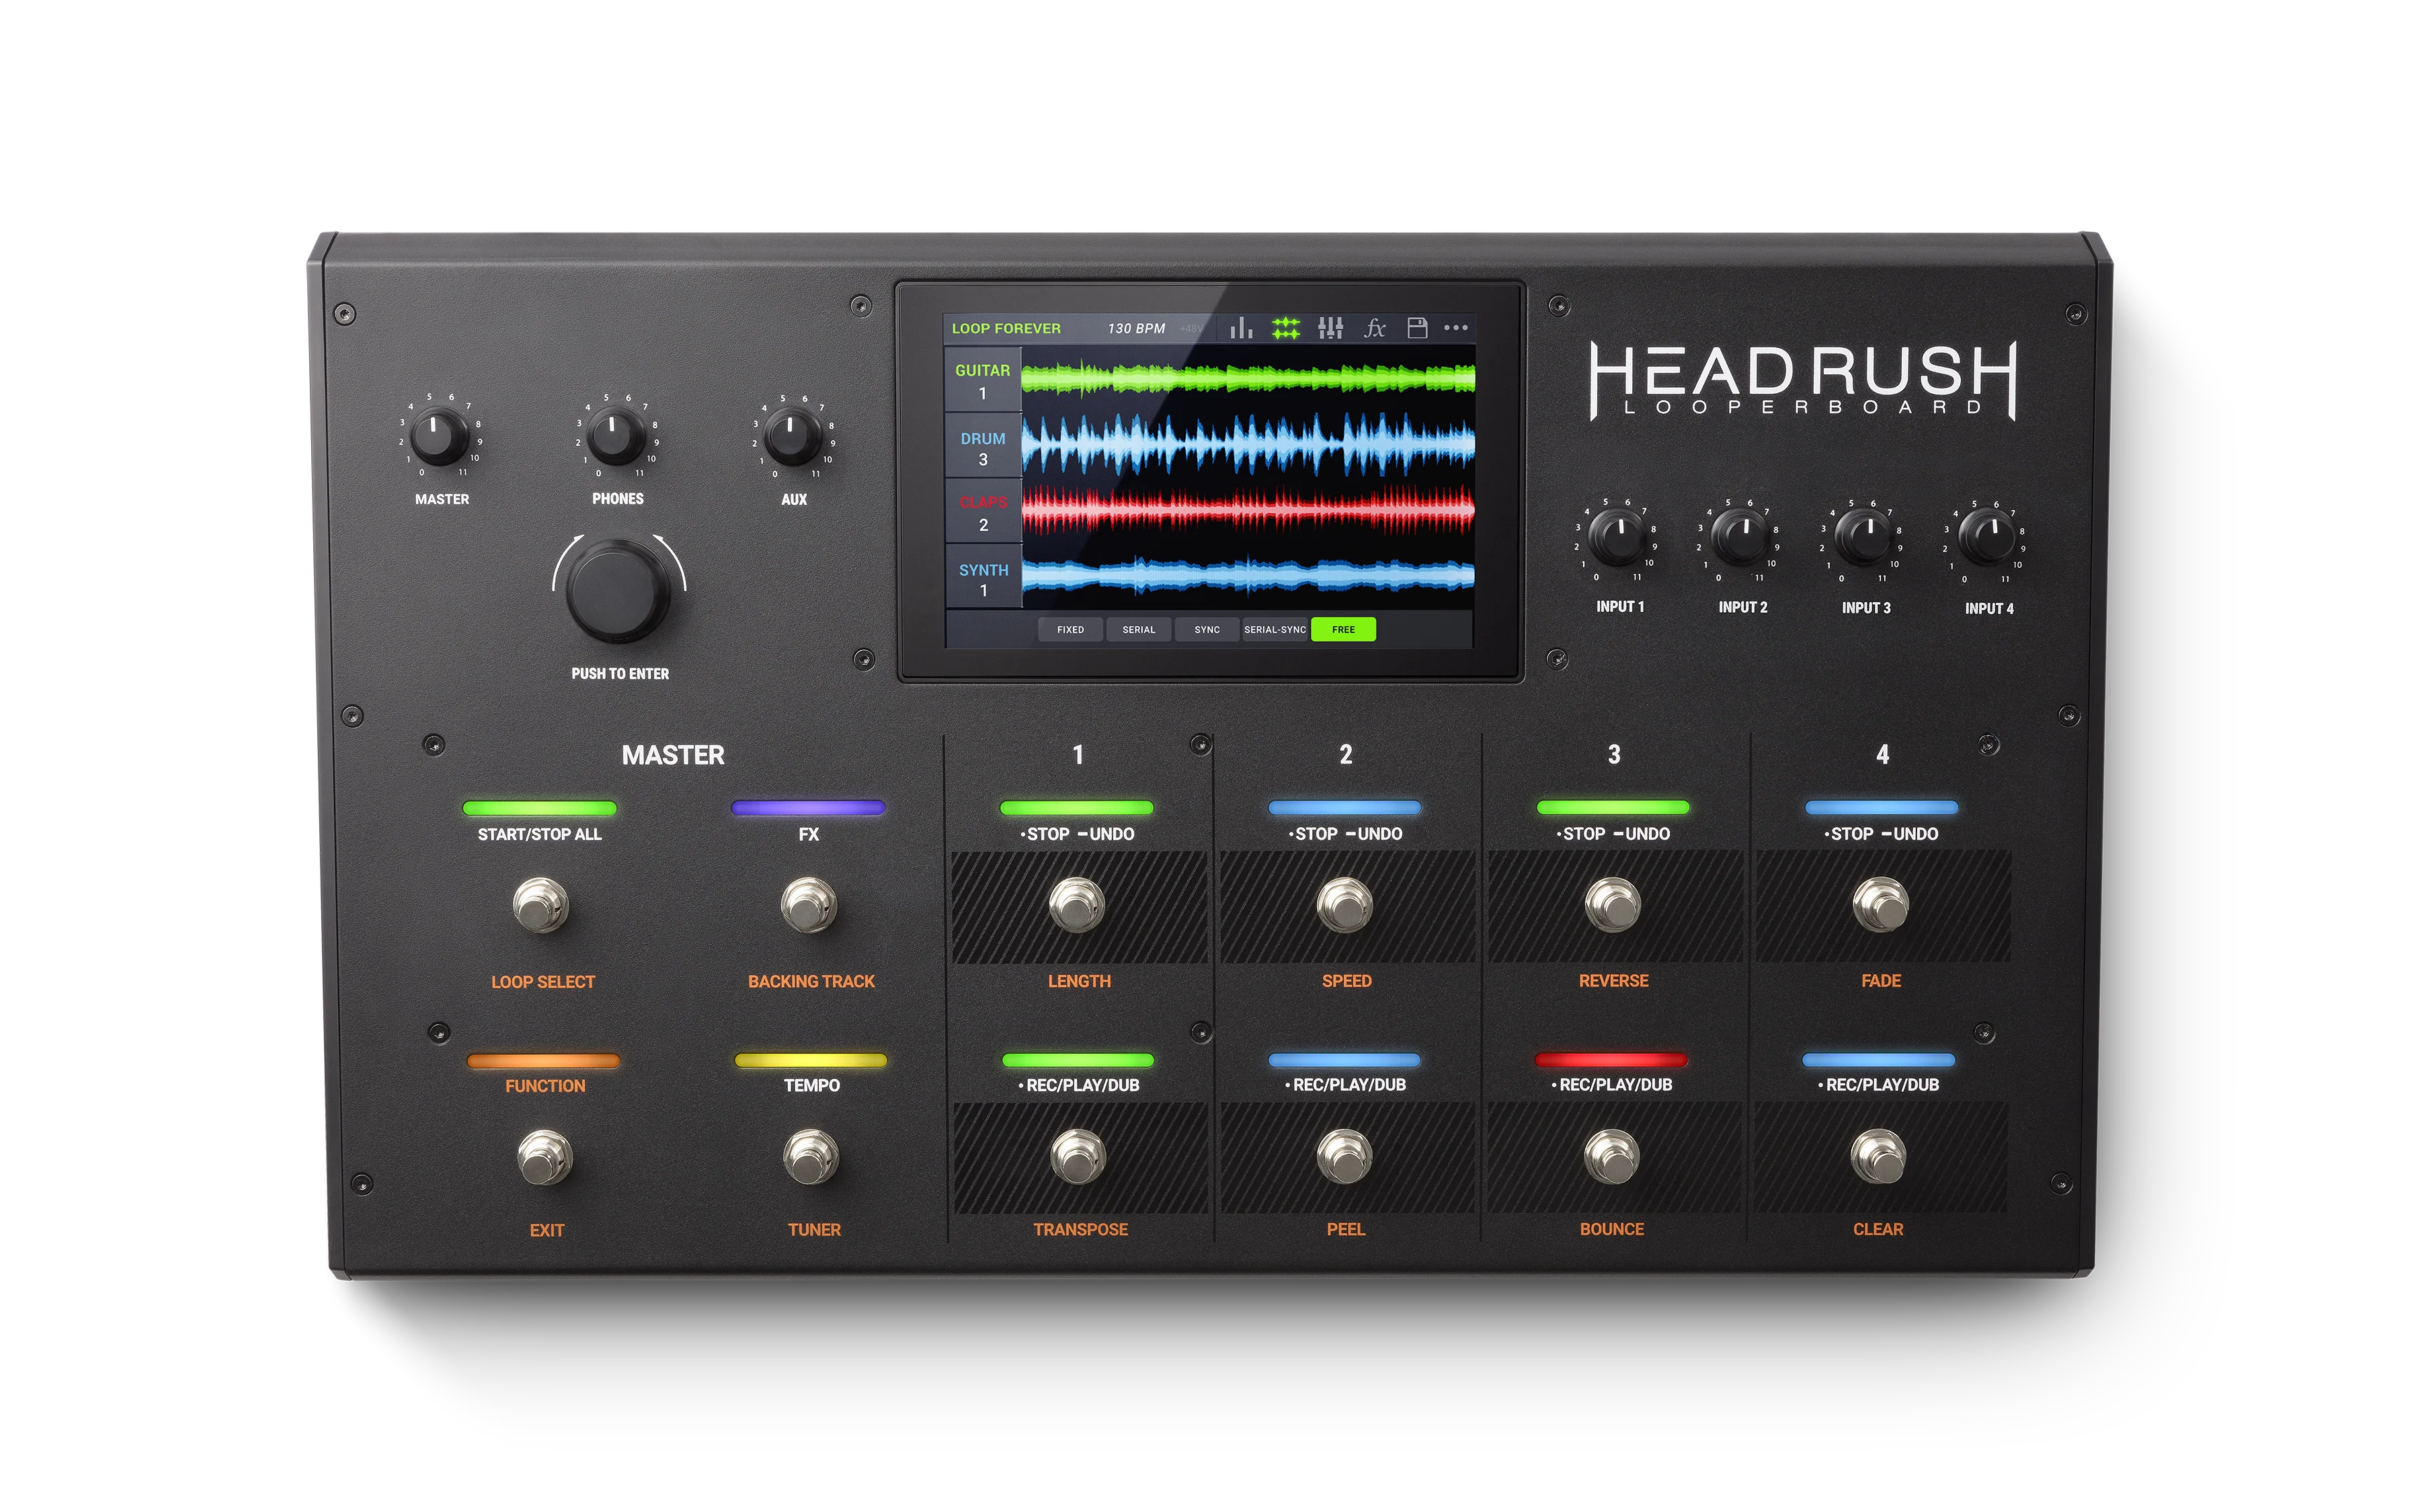Image resolution: width=2420 pixels, height=1512 pixels.
Task: Tap the +48V phantom power indicator
Action: coord(1191,329)
